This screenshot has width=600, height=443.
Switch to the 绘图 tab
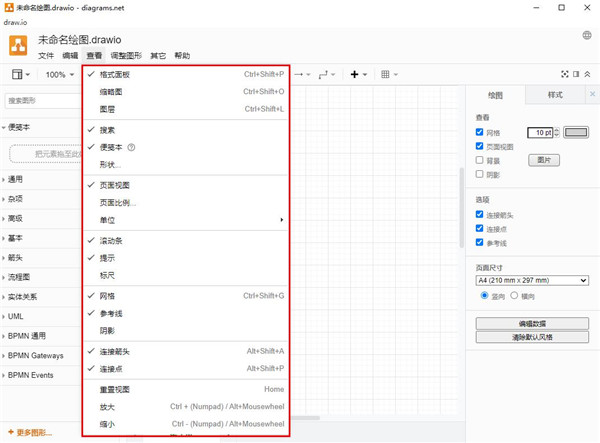[x=496, y=95]
